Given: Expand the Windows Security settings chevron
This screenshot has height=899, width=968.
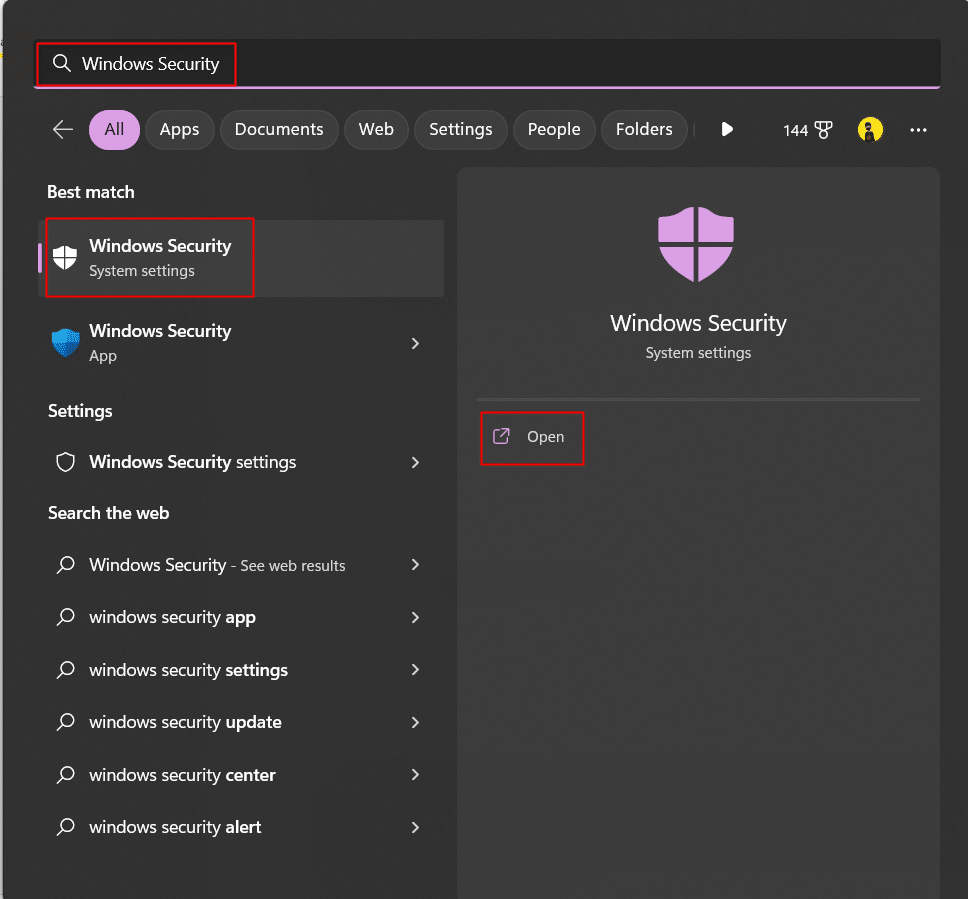Looking at the screenshot, I should click(x=415, y=462).
